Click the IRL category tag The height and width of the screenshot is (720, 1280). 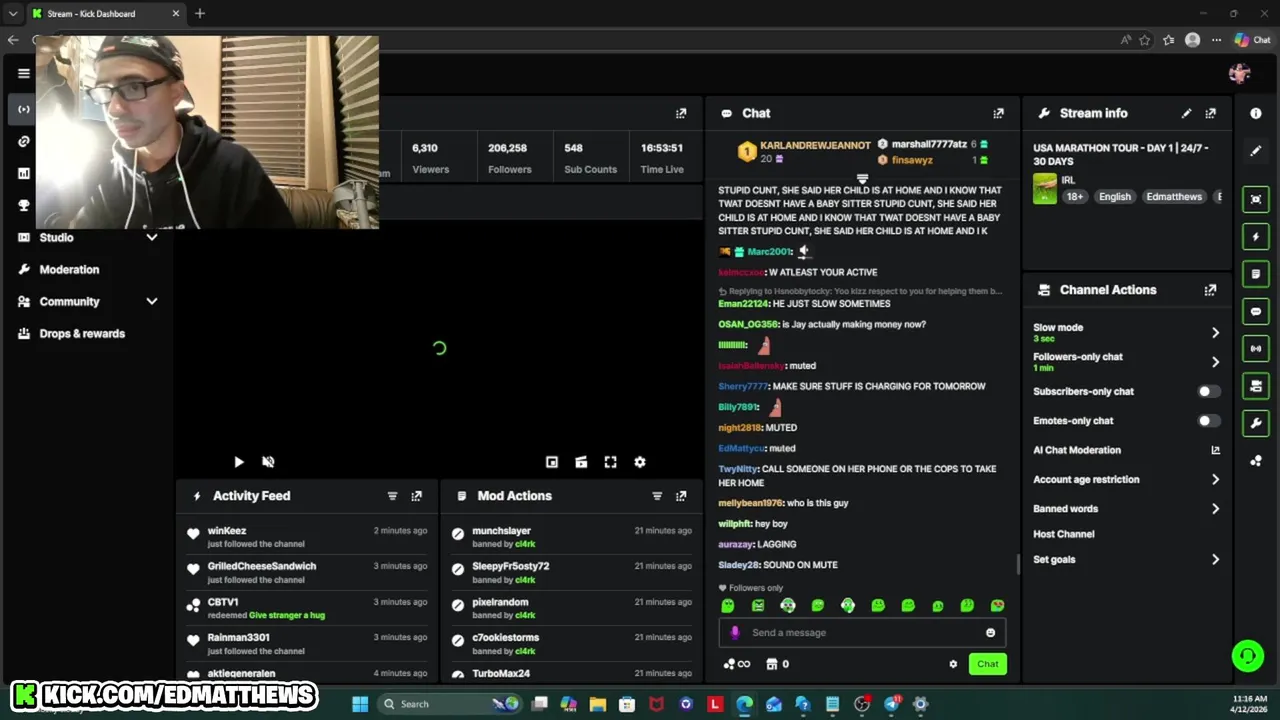tap(1068, 180)
